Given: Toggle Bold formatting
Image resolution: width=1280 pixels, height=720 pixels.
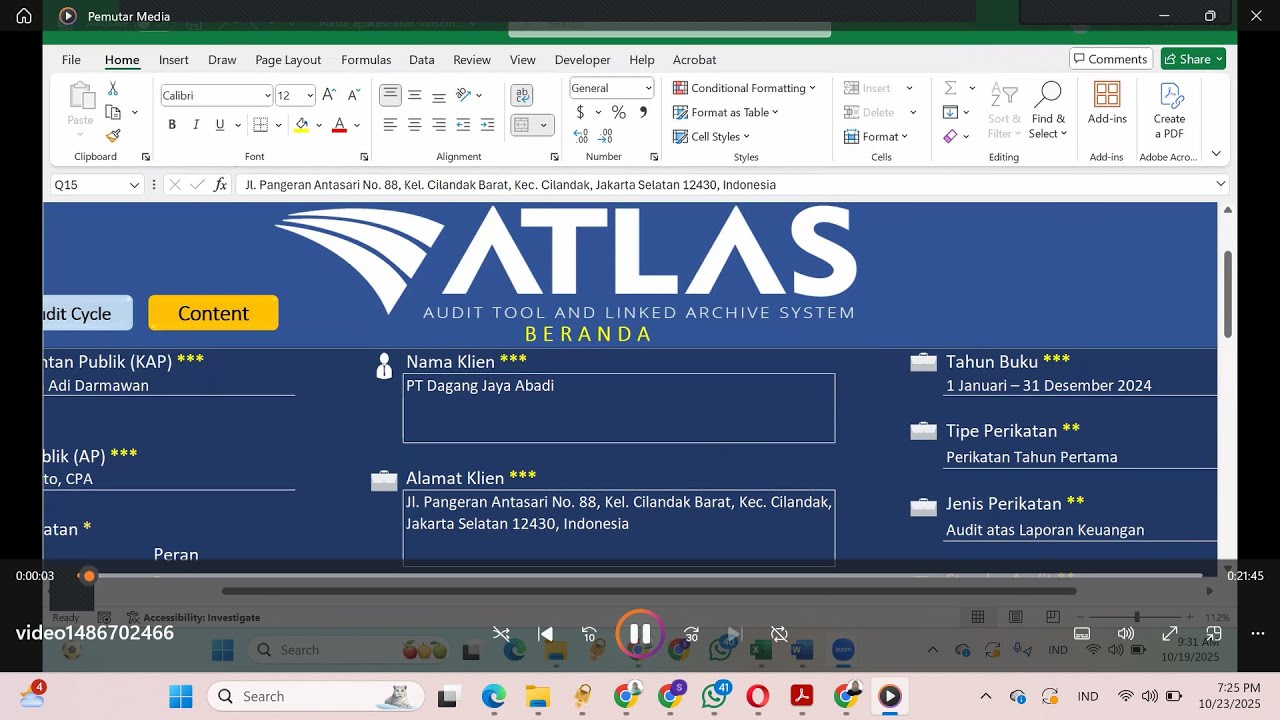Looking at the screenshot, I should tap(172, 125).
